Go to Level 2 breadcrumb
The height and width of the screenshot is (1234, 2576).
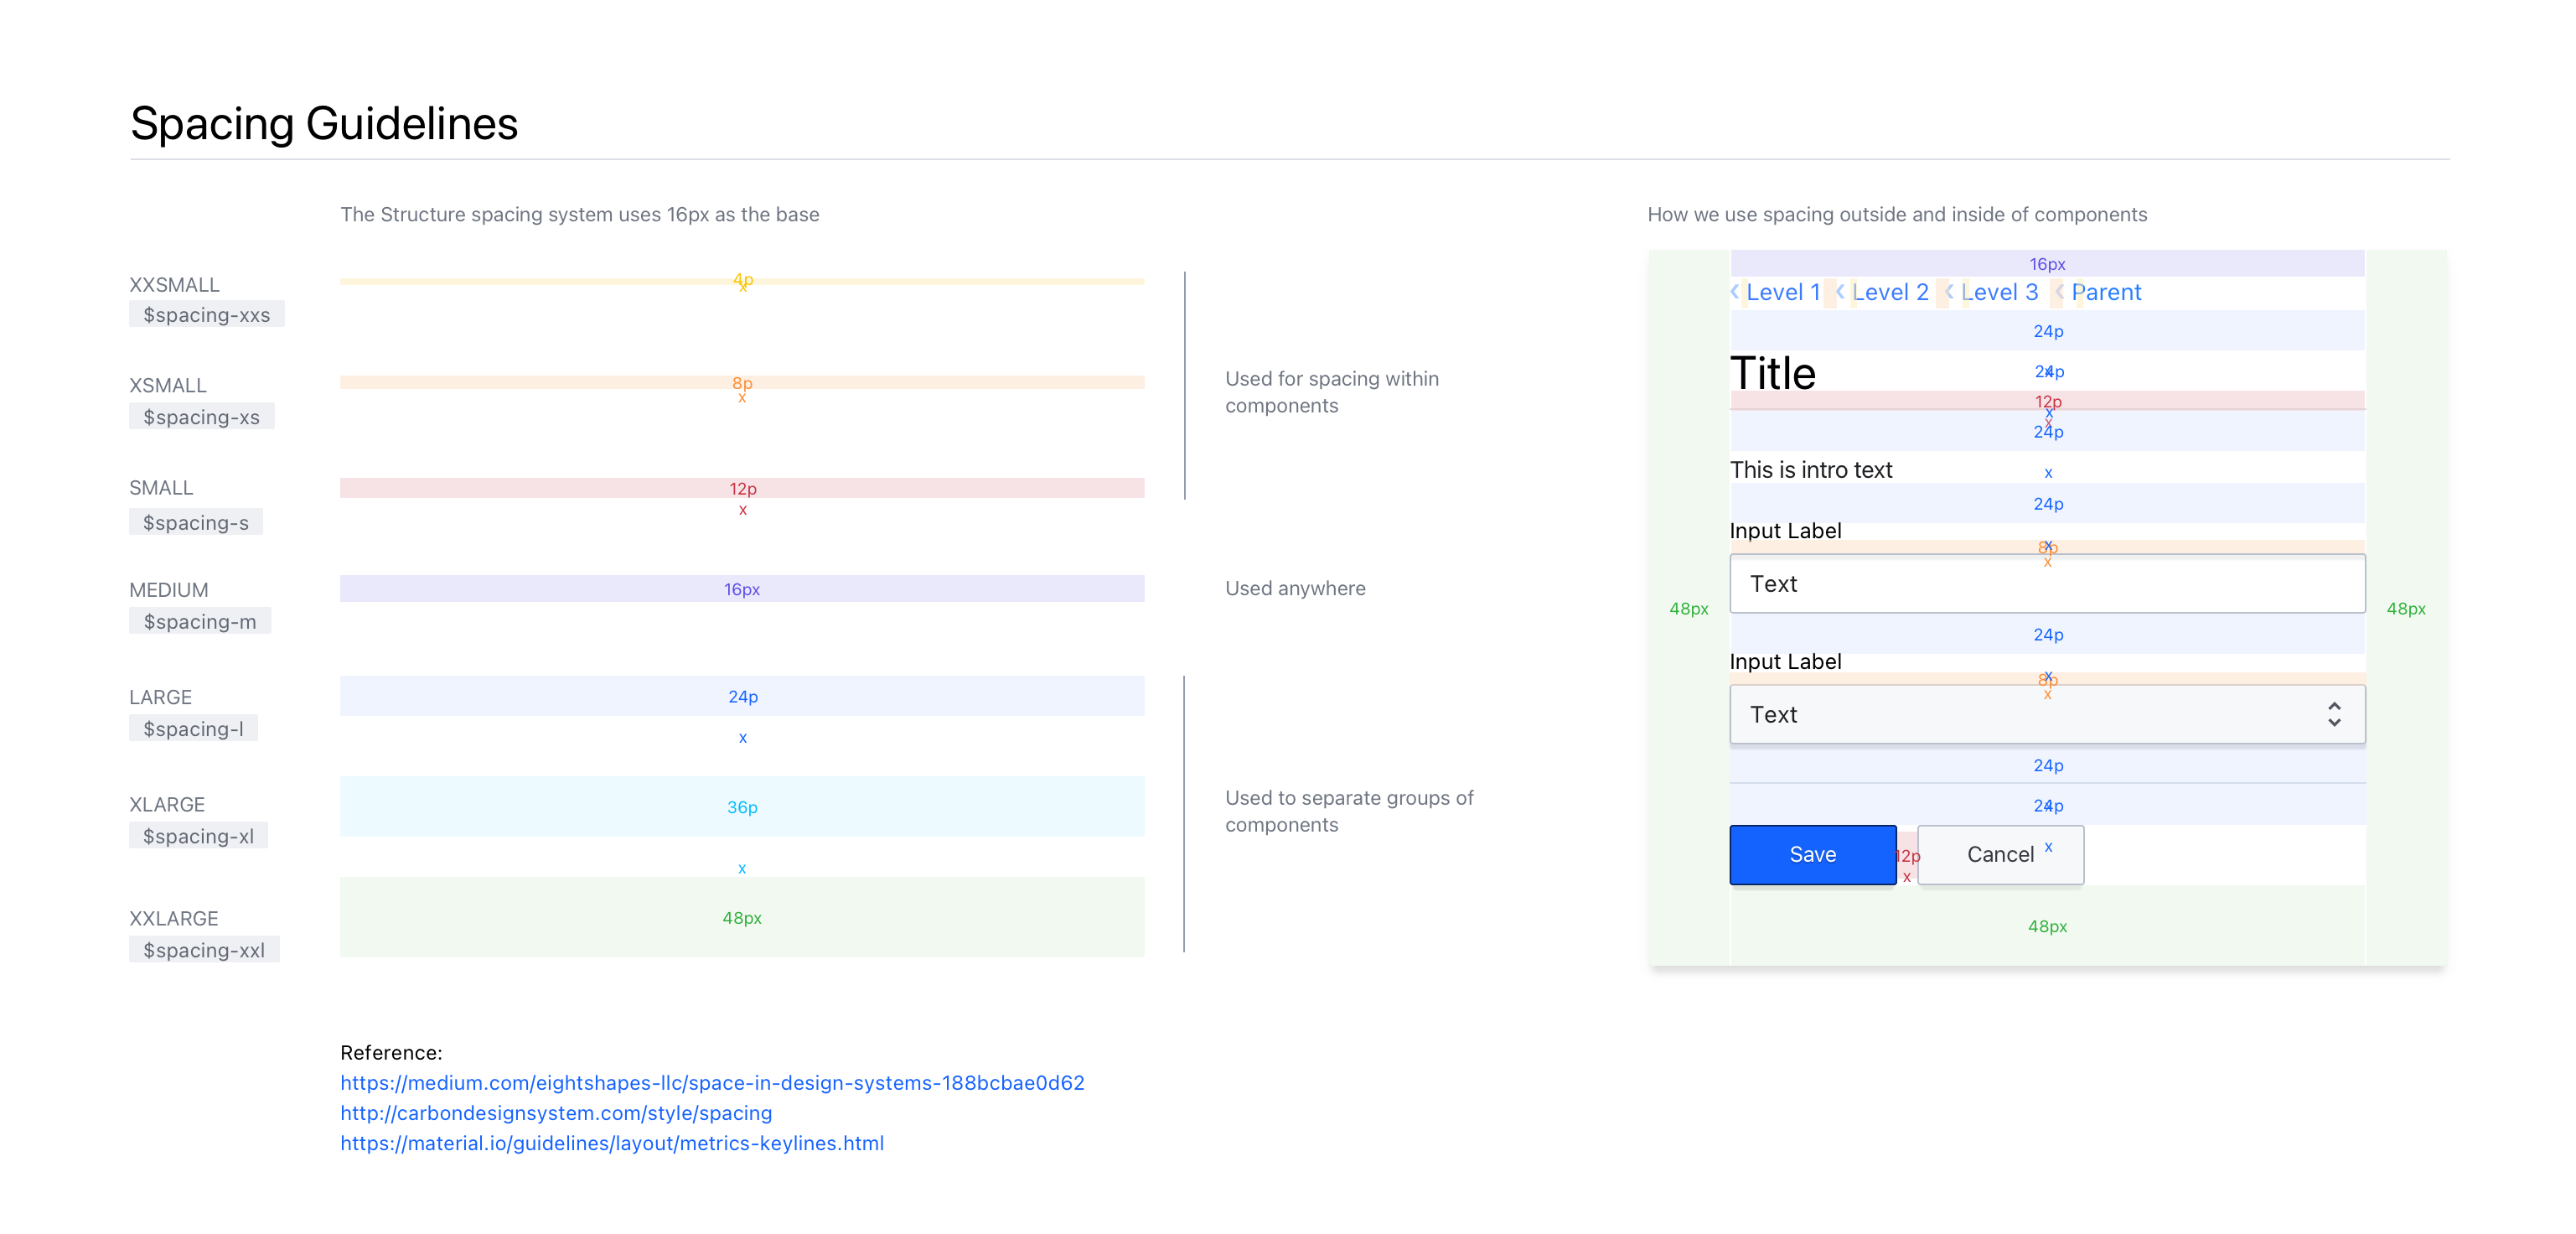(1890, 292)
